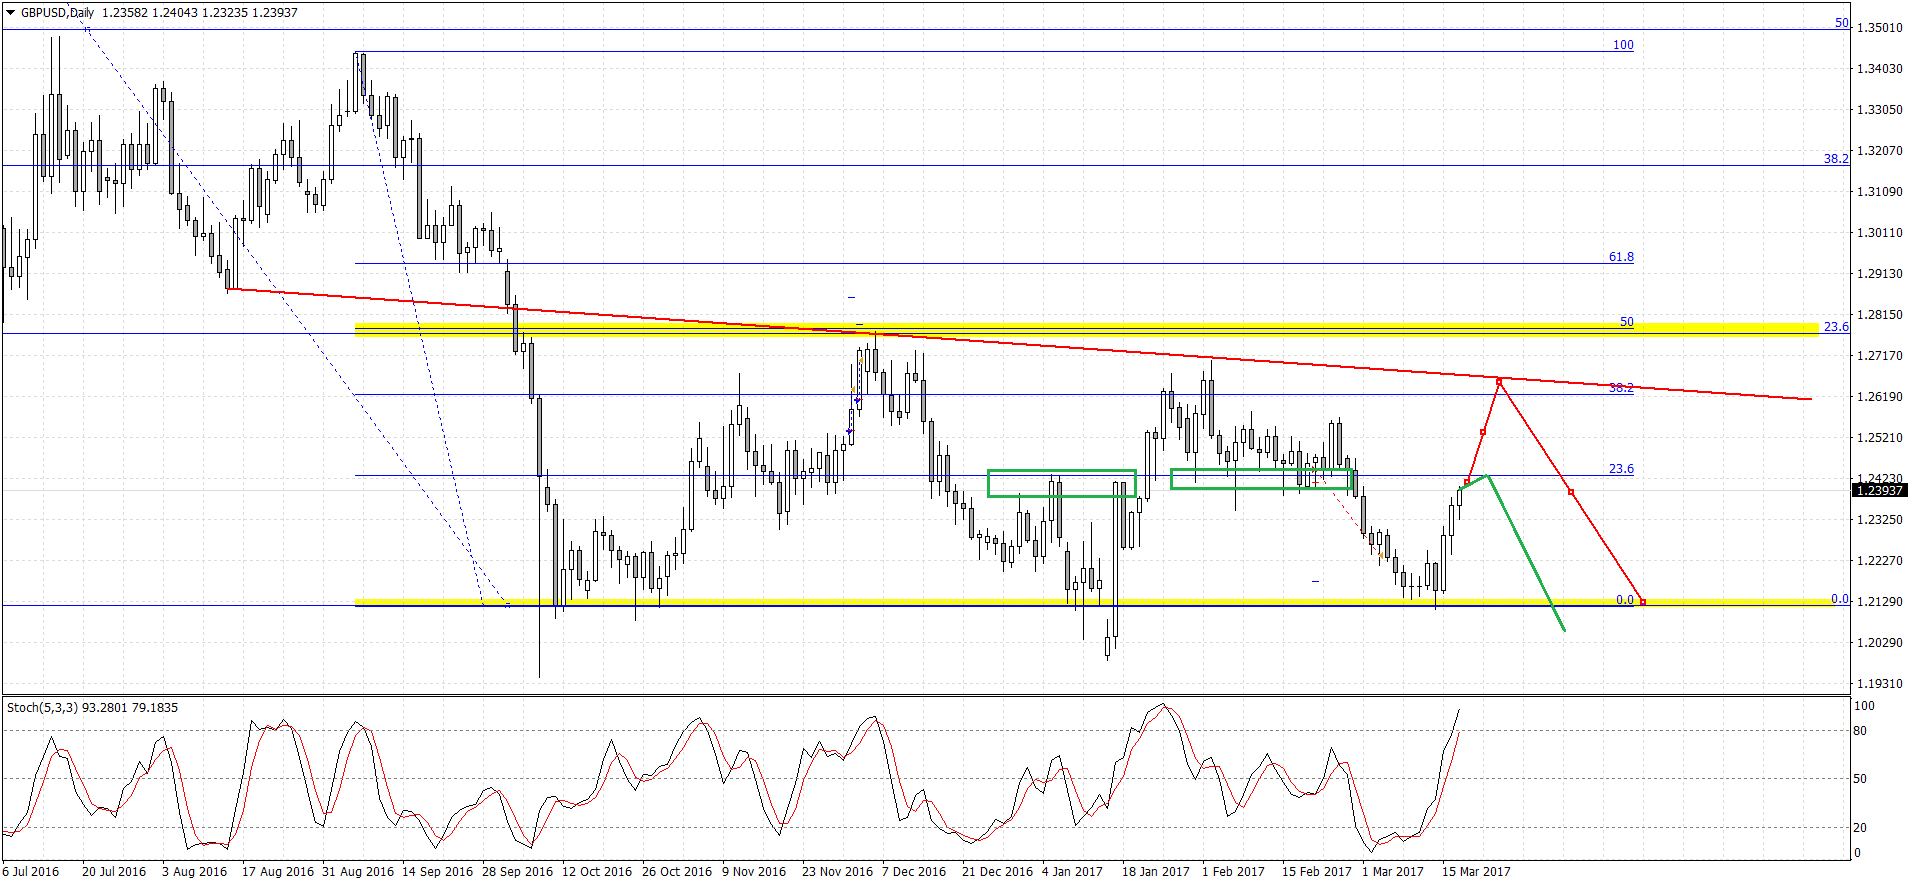Select the right green rectangle near Feb 2017
The width and height of the screenshot is (1910, 884).
coord(1262,479)
